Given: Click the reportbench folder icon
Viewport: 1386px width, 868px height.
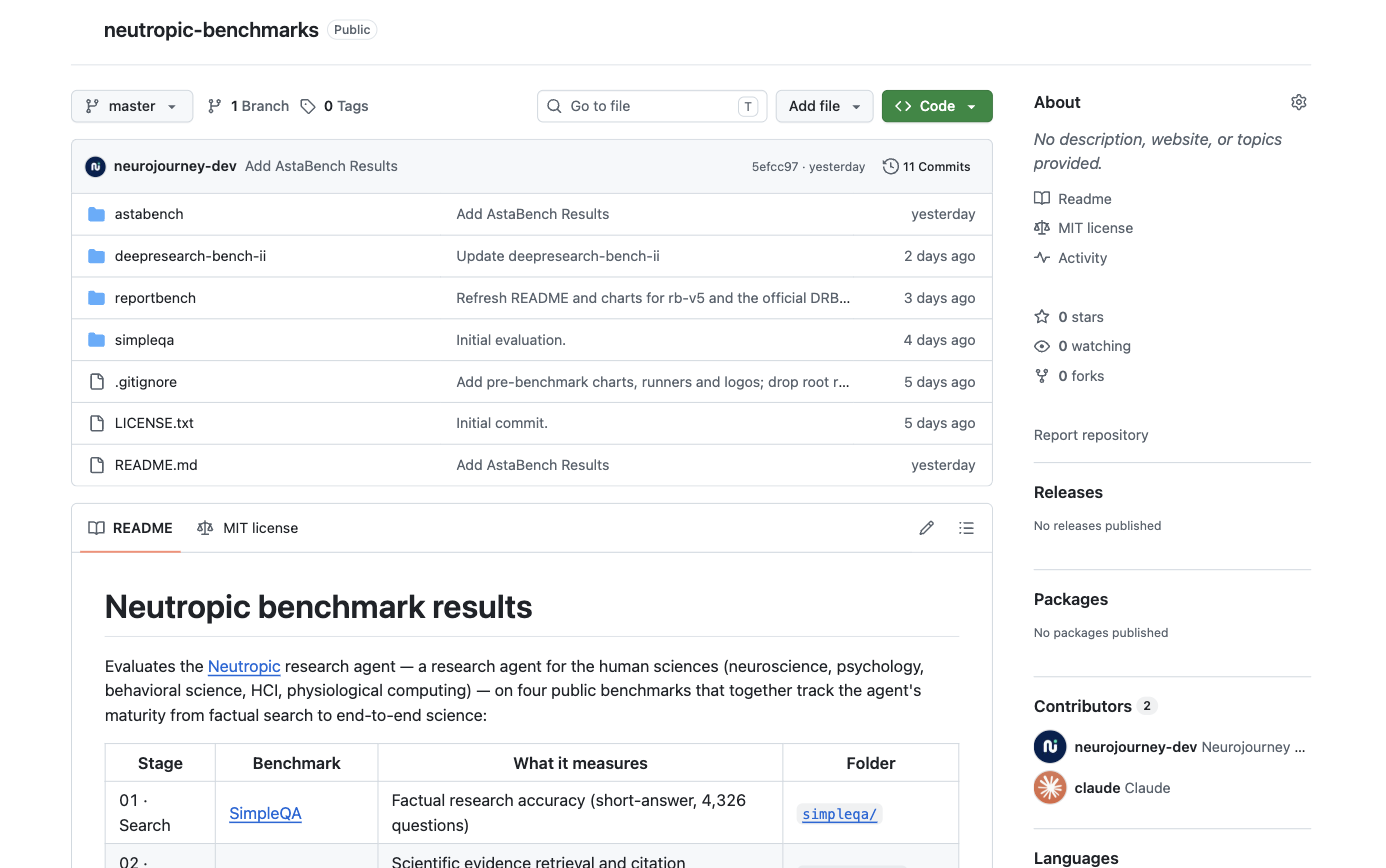Looking at the screenshot, I should click(x=97, y=298).
